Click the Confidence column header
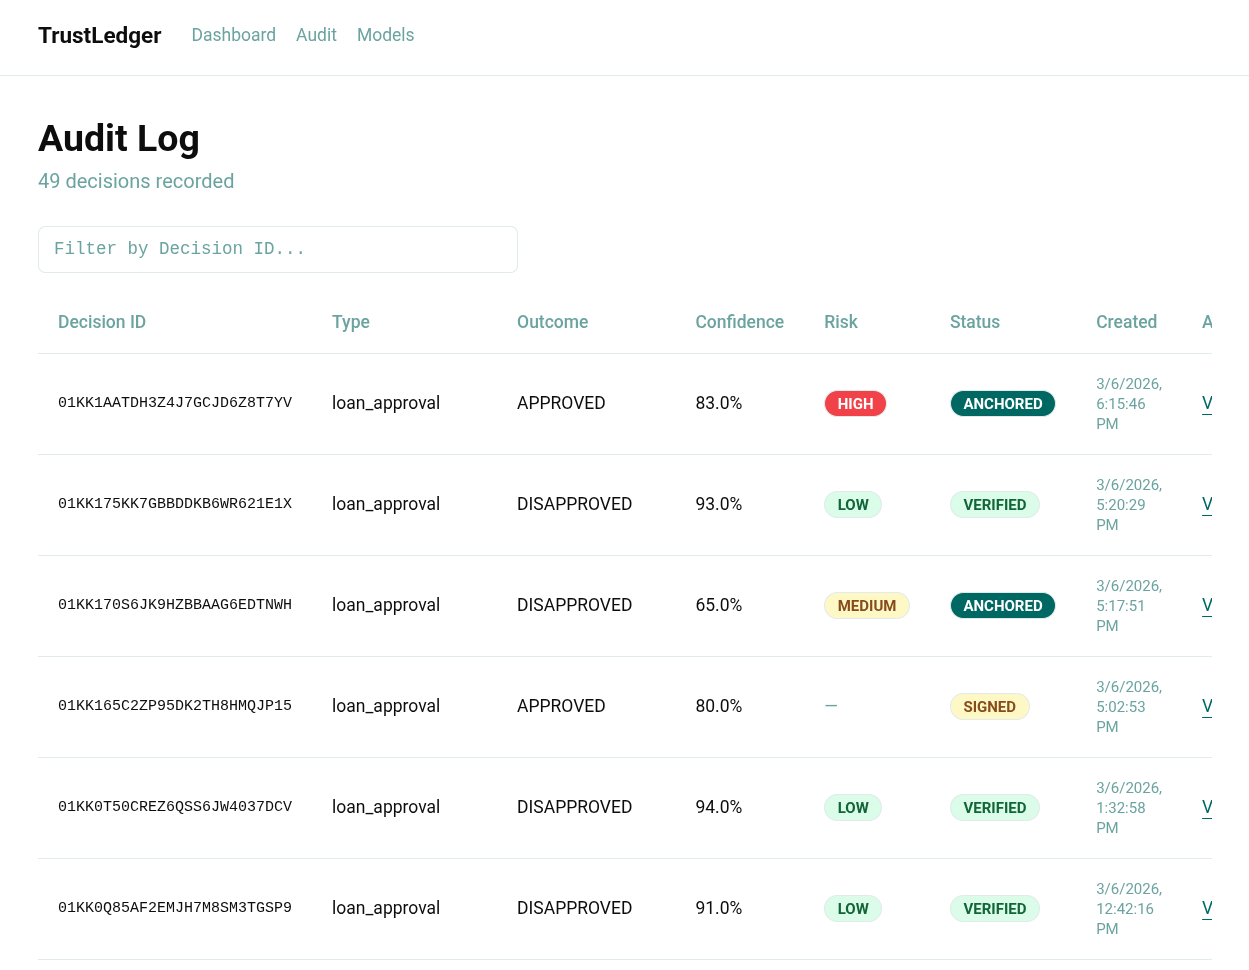Screen dimensions: 1249x970 click(x=739, y=322)
